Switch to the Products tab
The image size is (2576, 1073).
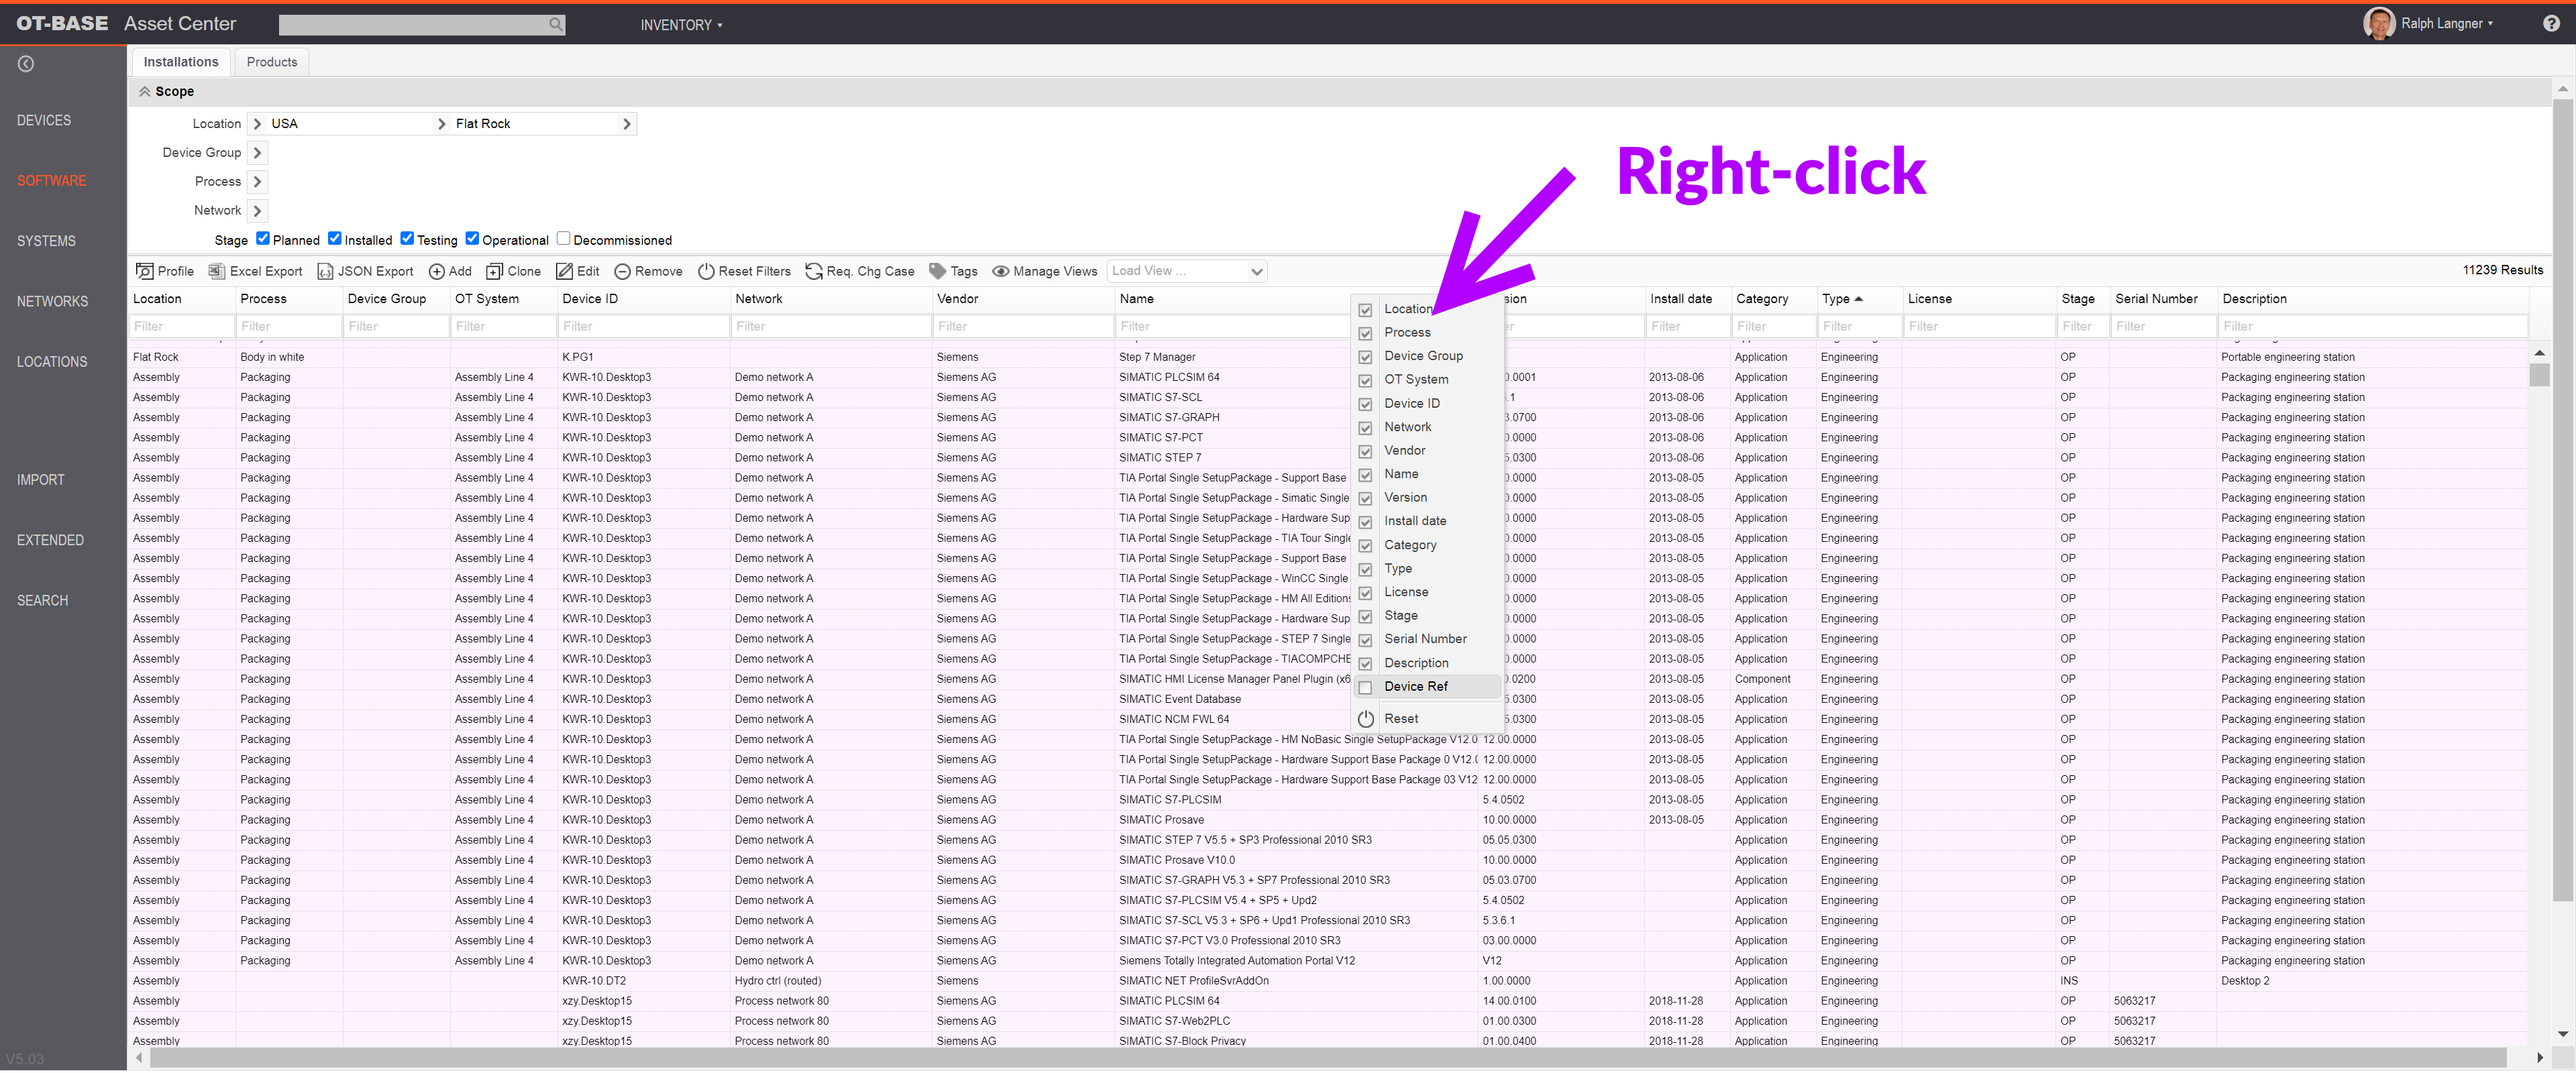272,62
